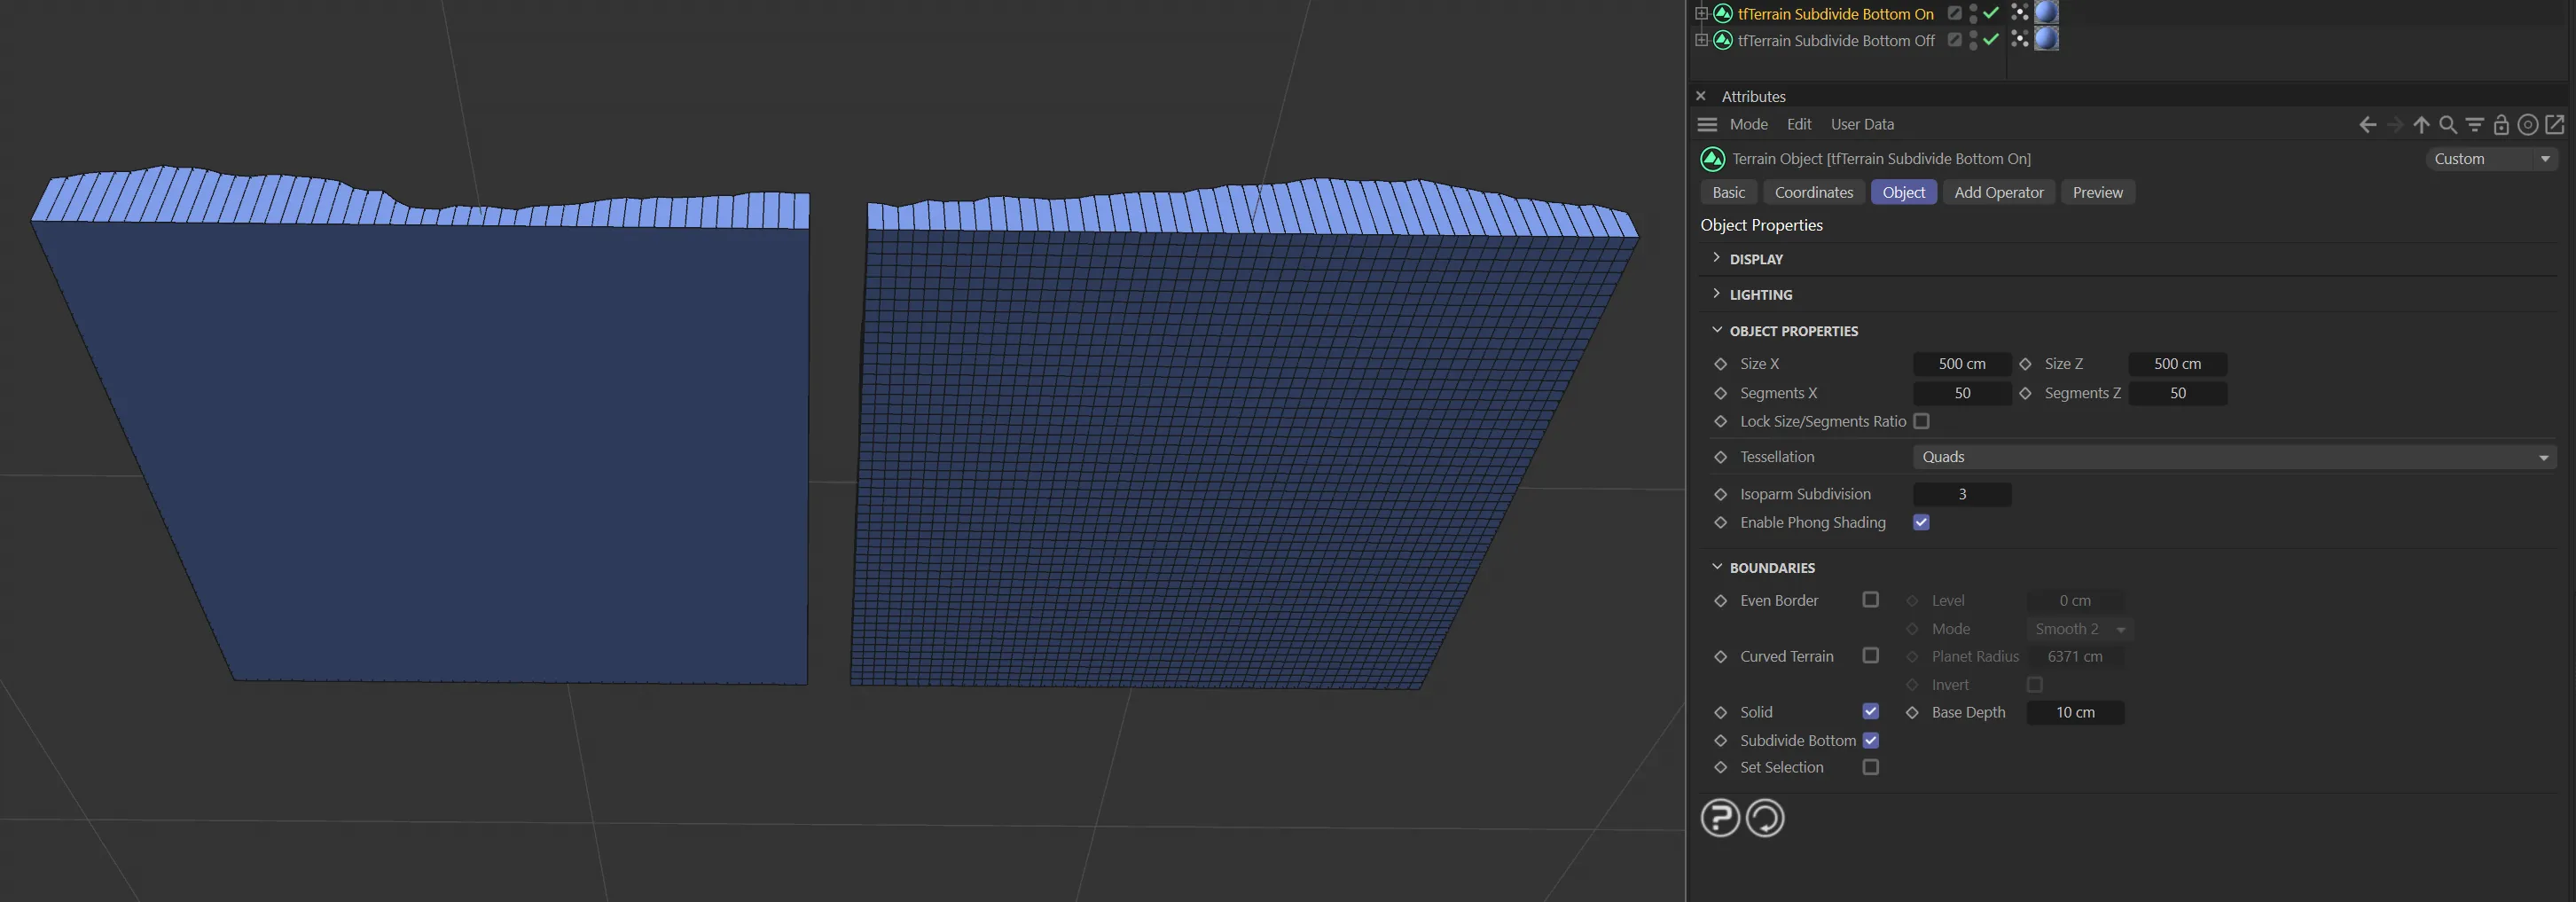Open the Tessellation Quads dropdown

[2234, 457]
